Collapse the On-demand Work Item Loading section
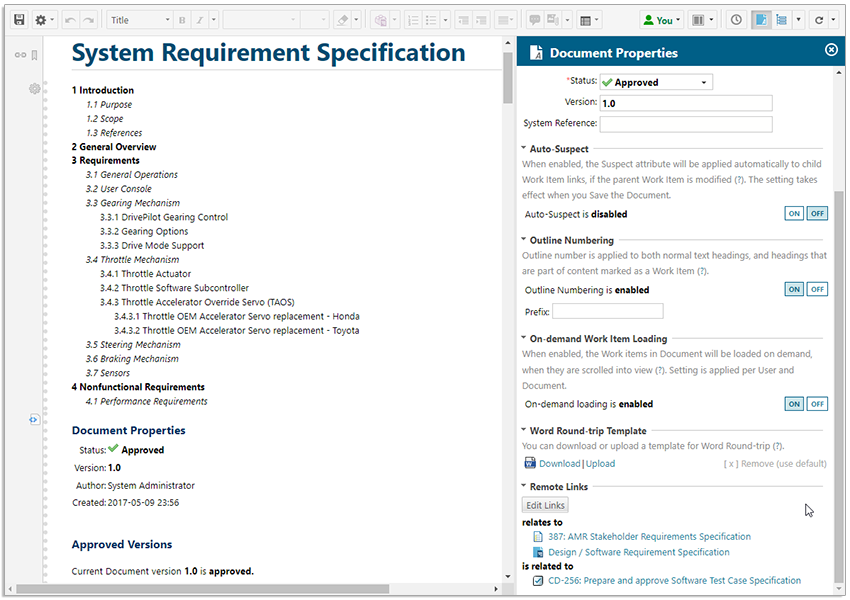Image resolution: width=850 pixels, height=600 pixels. click(524, 338)
